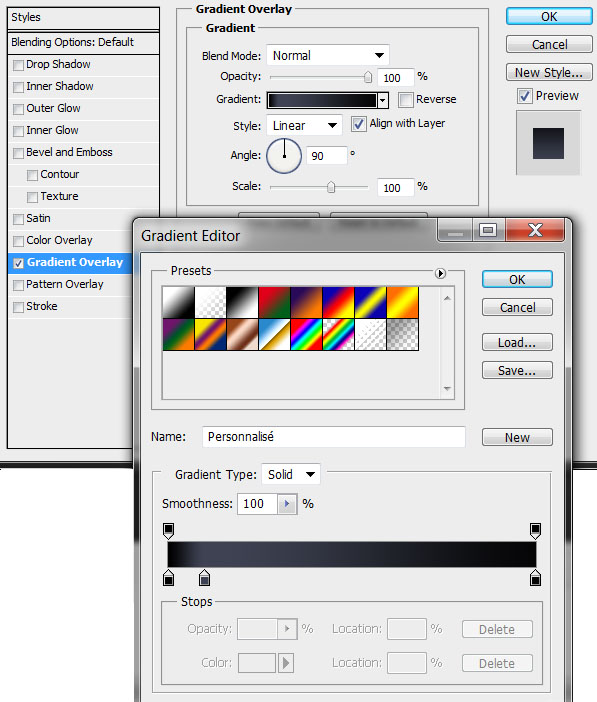Viewport: 597px width, 702px height.
Task: Open the Style Linear dropdown
Action: 305,125
